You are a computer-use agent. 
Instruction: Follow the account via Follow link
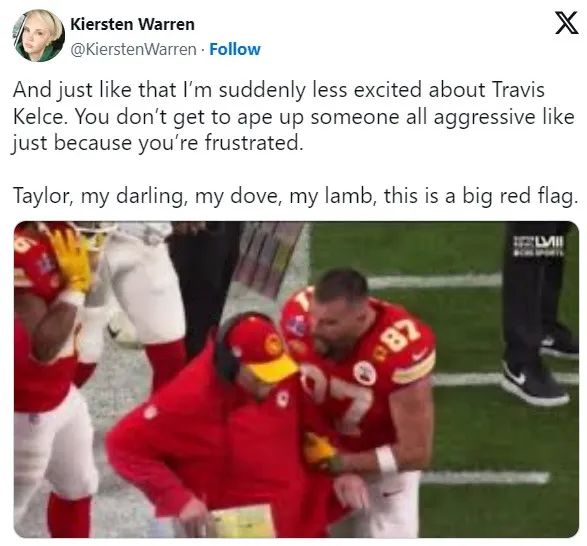point(235,49)
